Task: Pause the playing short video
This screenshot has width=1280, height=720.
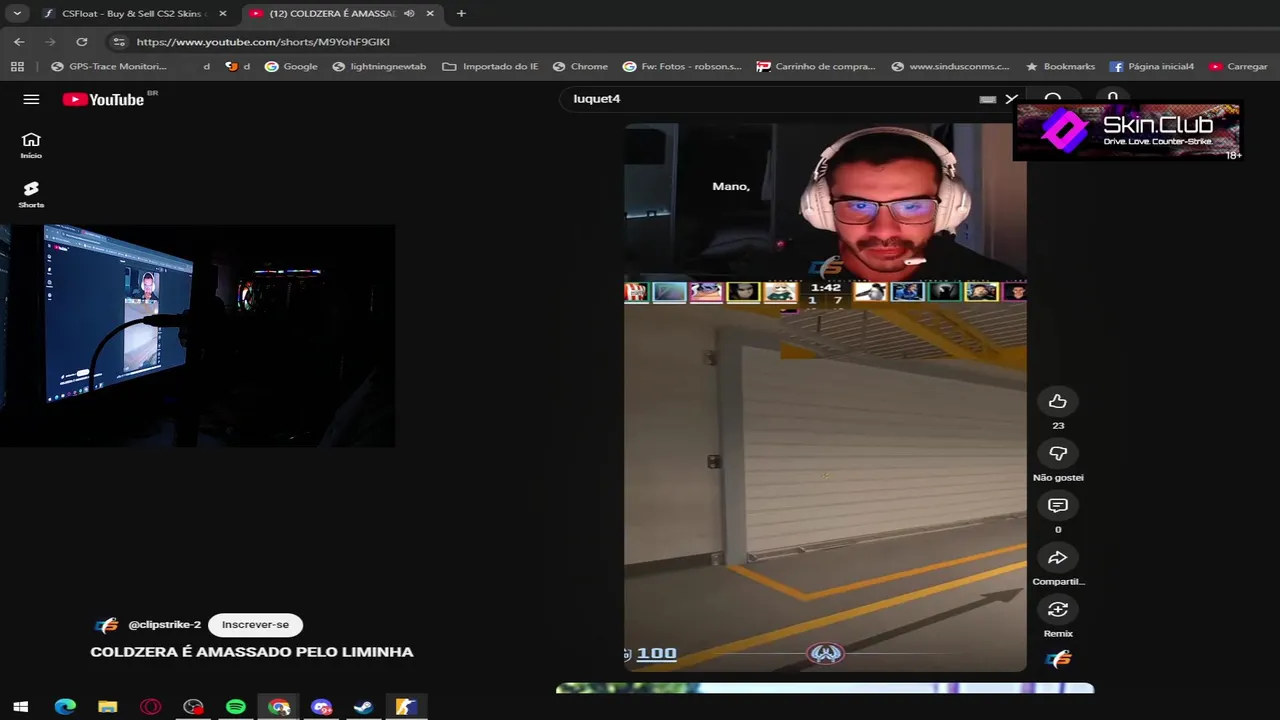Action: [825, 397]
